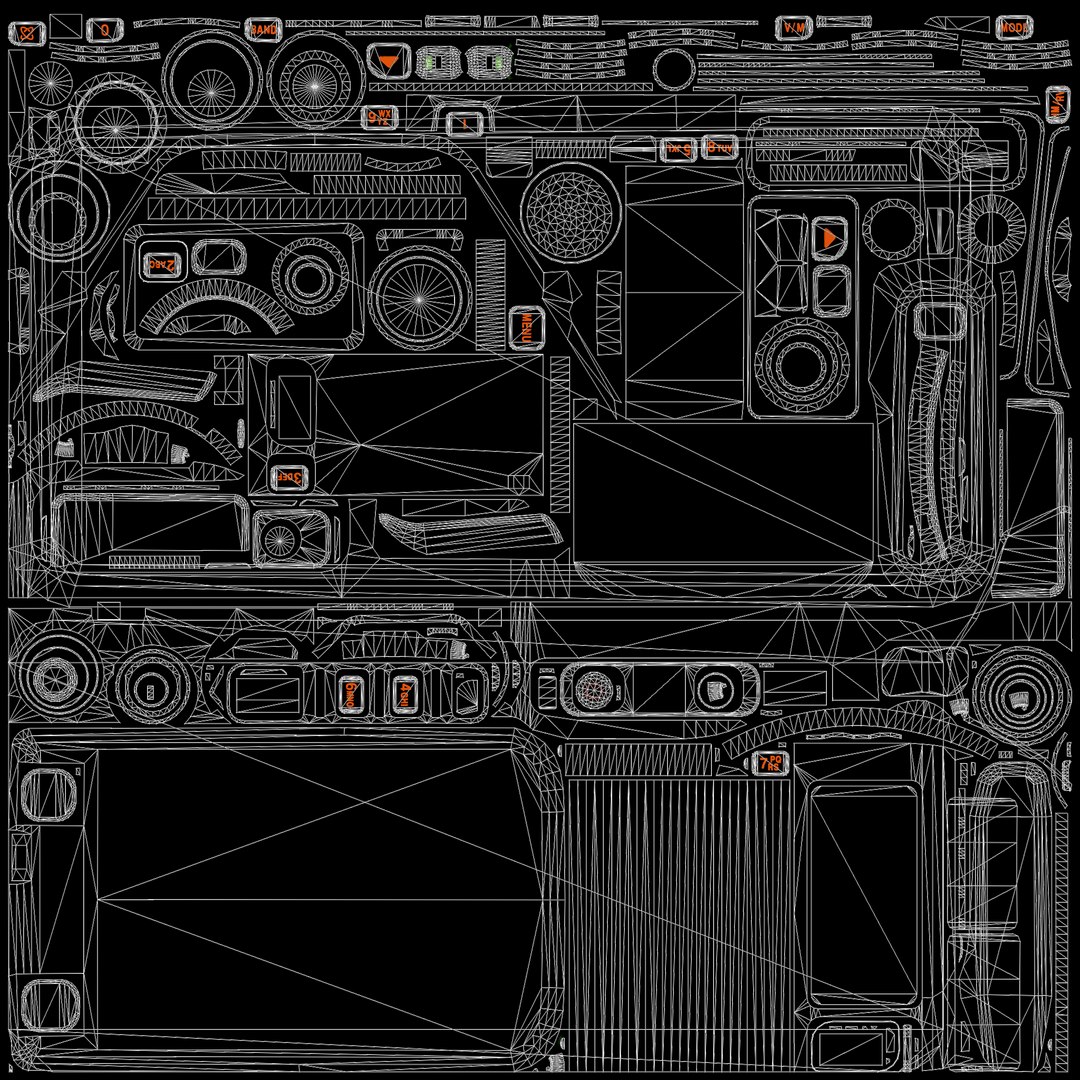Click the orange MENU key label
The height and width of the screenshot is (1080, 1080).
(x=526, y=329)
